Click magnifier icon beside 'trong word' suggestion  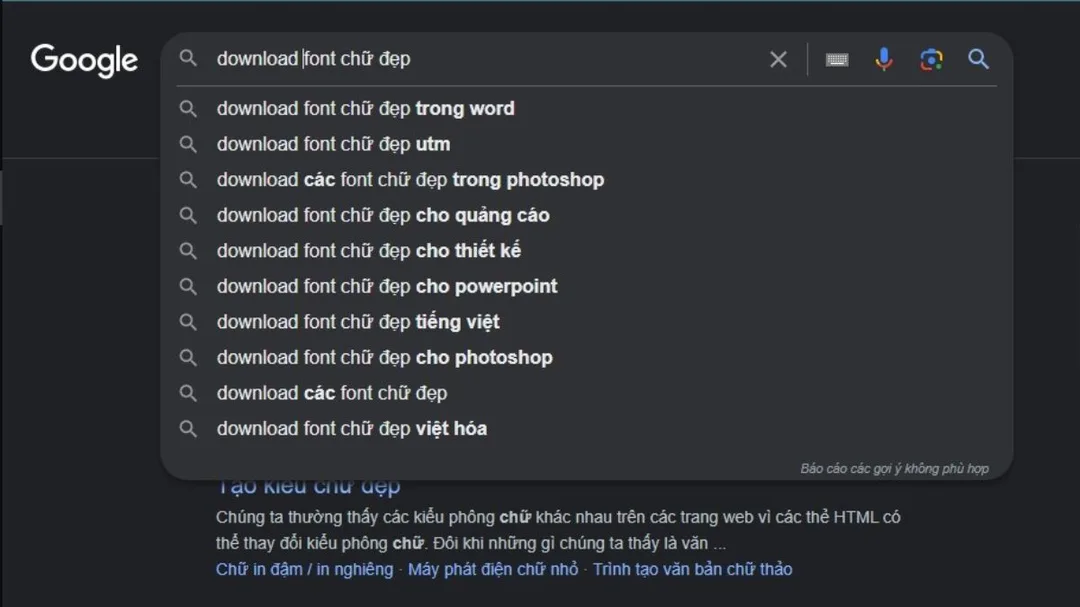pyautogui.click(x=188, y=108)
